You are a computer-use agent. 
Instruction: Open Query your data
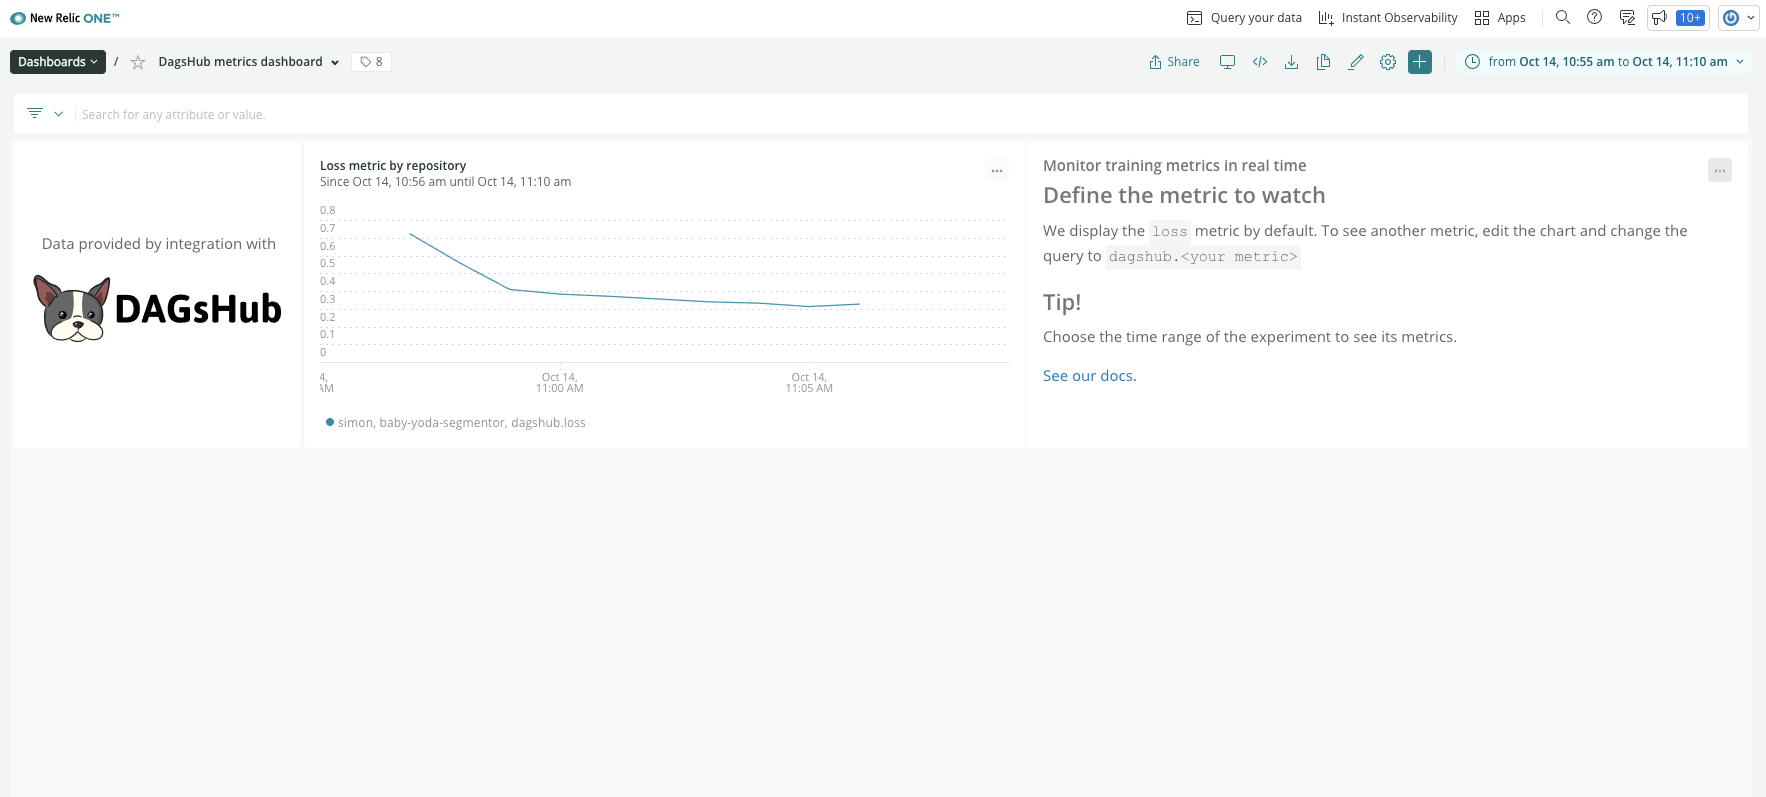[x=1244, y=18]
